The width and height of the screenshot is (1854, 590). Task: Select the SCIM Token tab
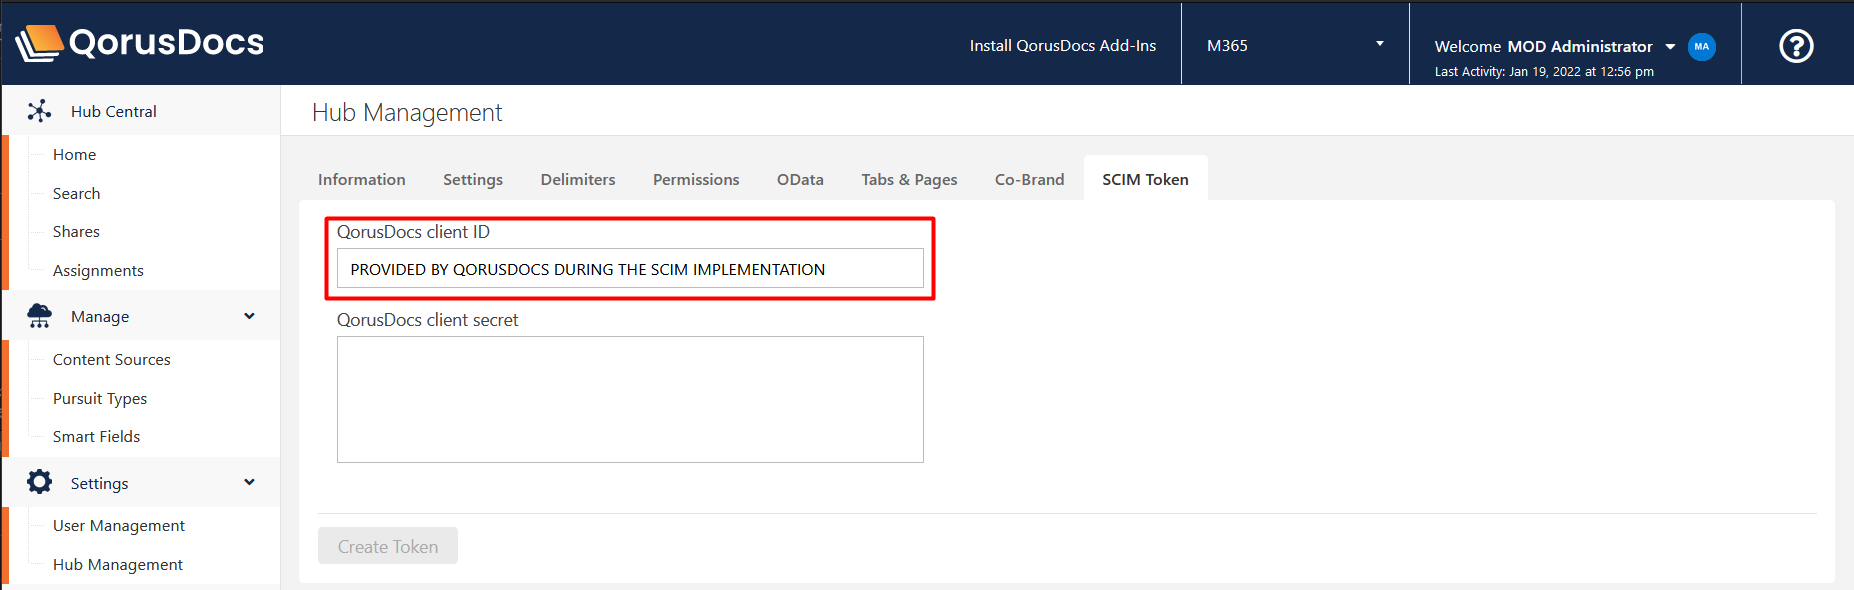tap(1145, 179)
